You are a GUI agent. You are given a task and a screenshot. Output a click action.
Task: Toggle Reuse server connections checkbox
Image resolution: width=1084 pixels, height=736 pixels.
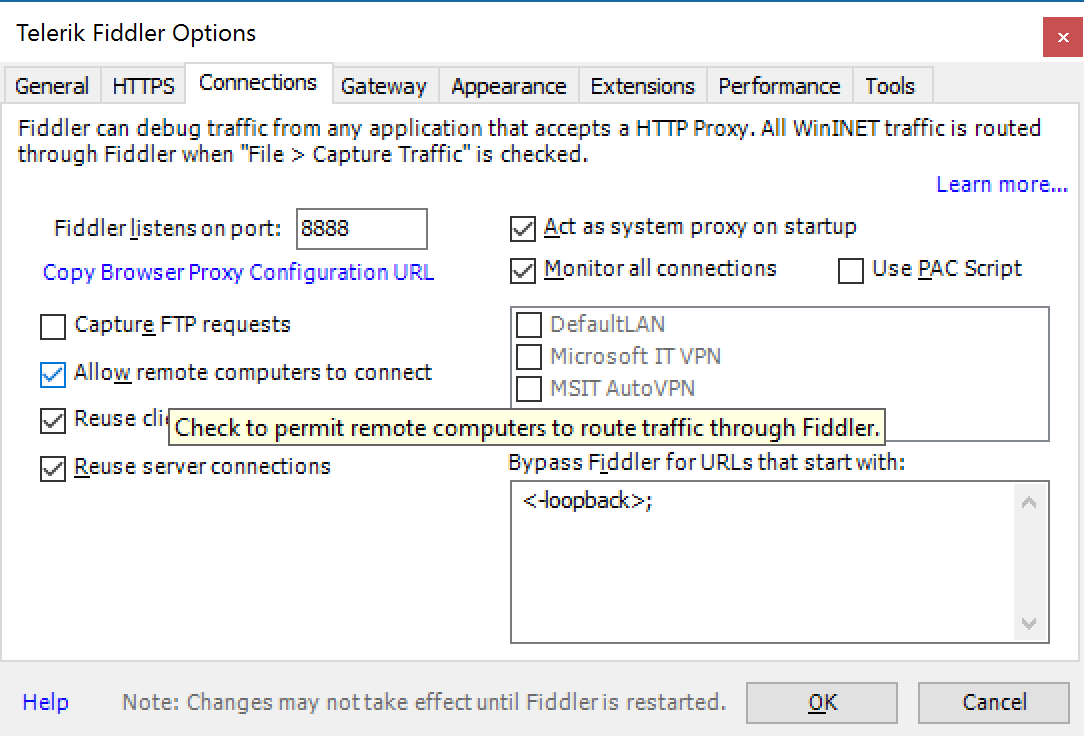53,468
